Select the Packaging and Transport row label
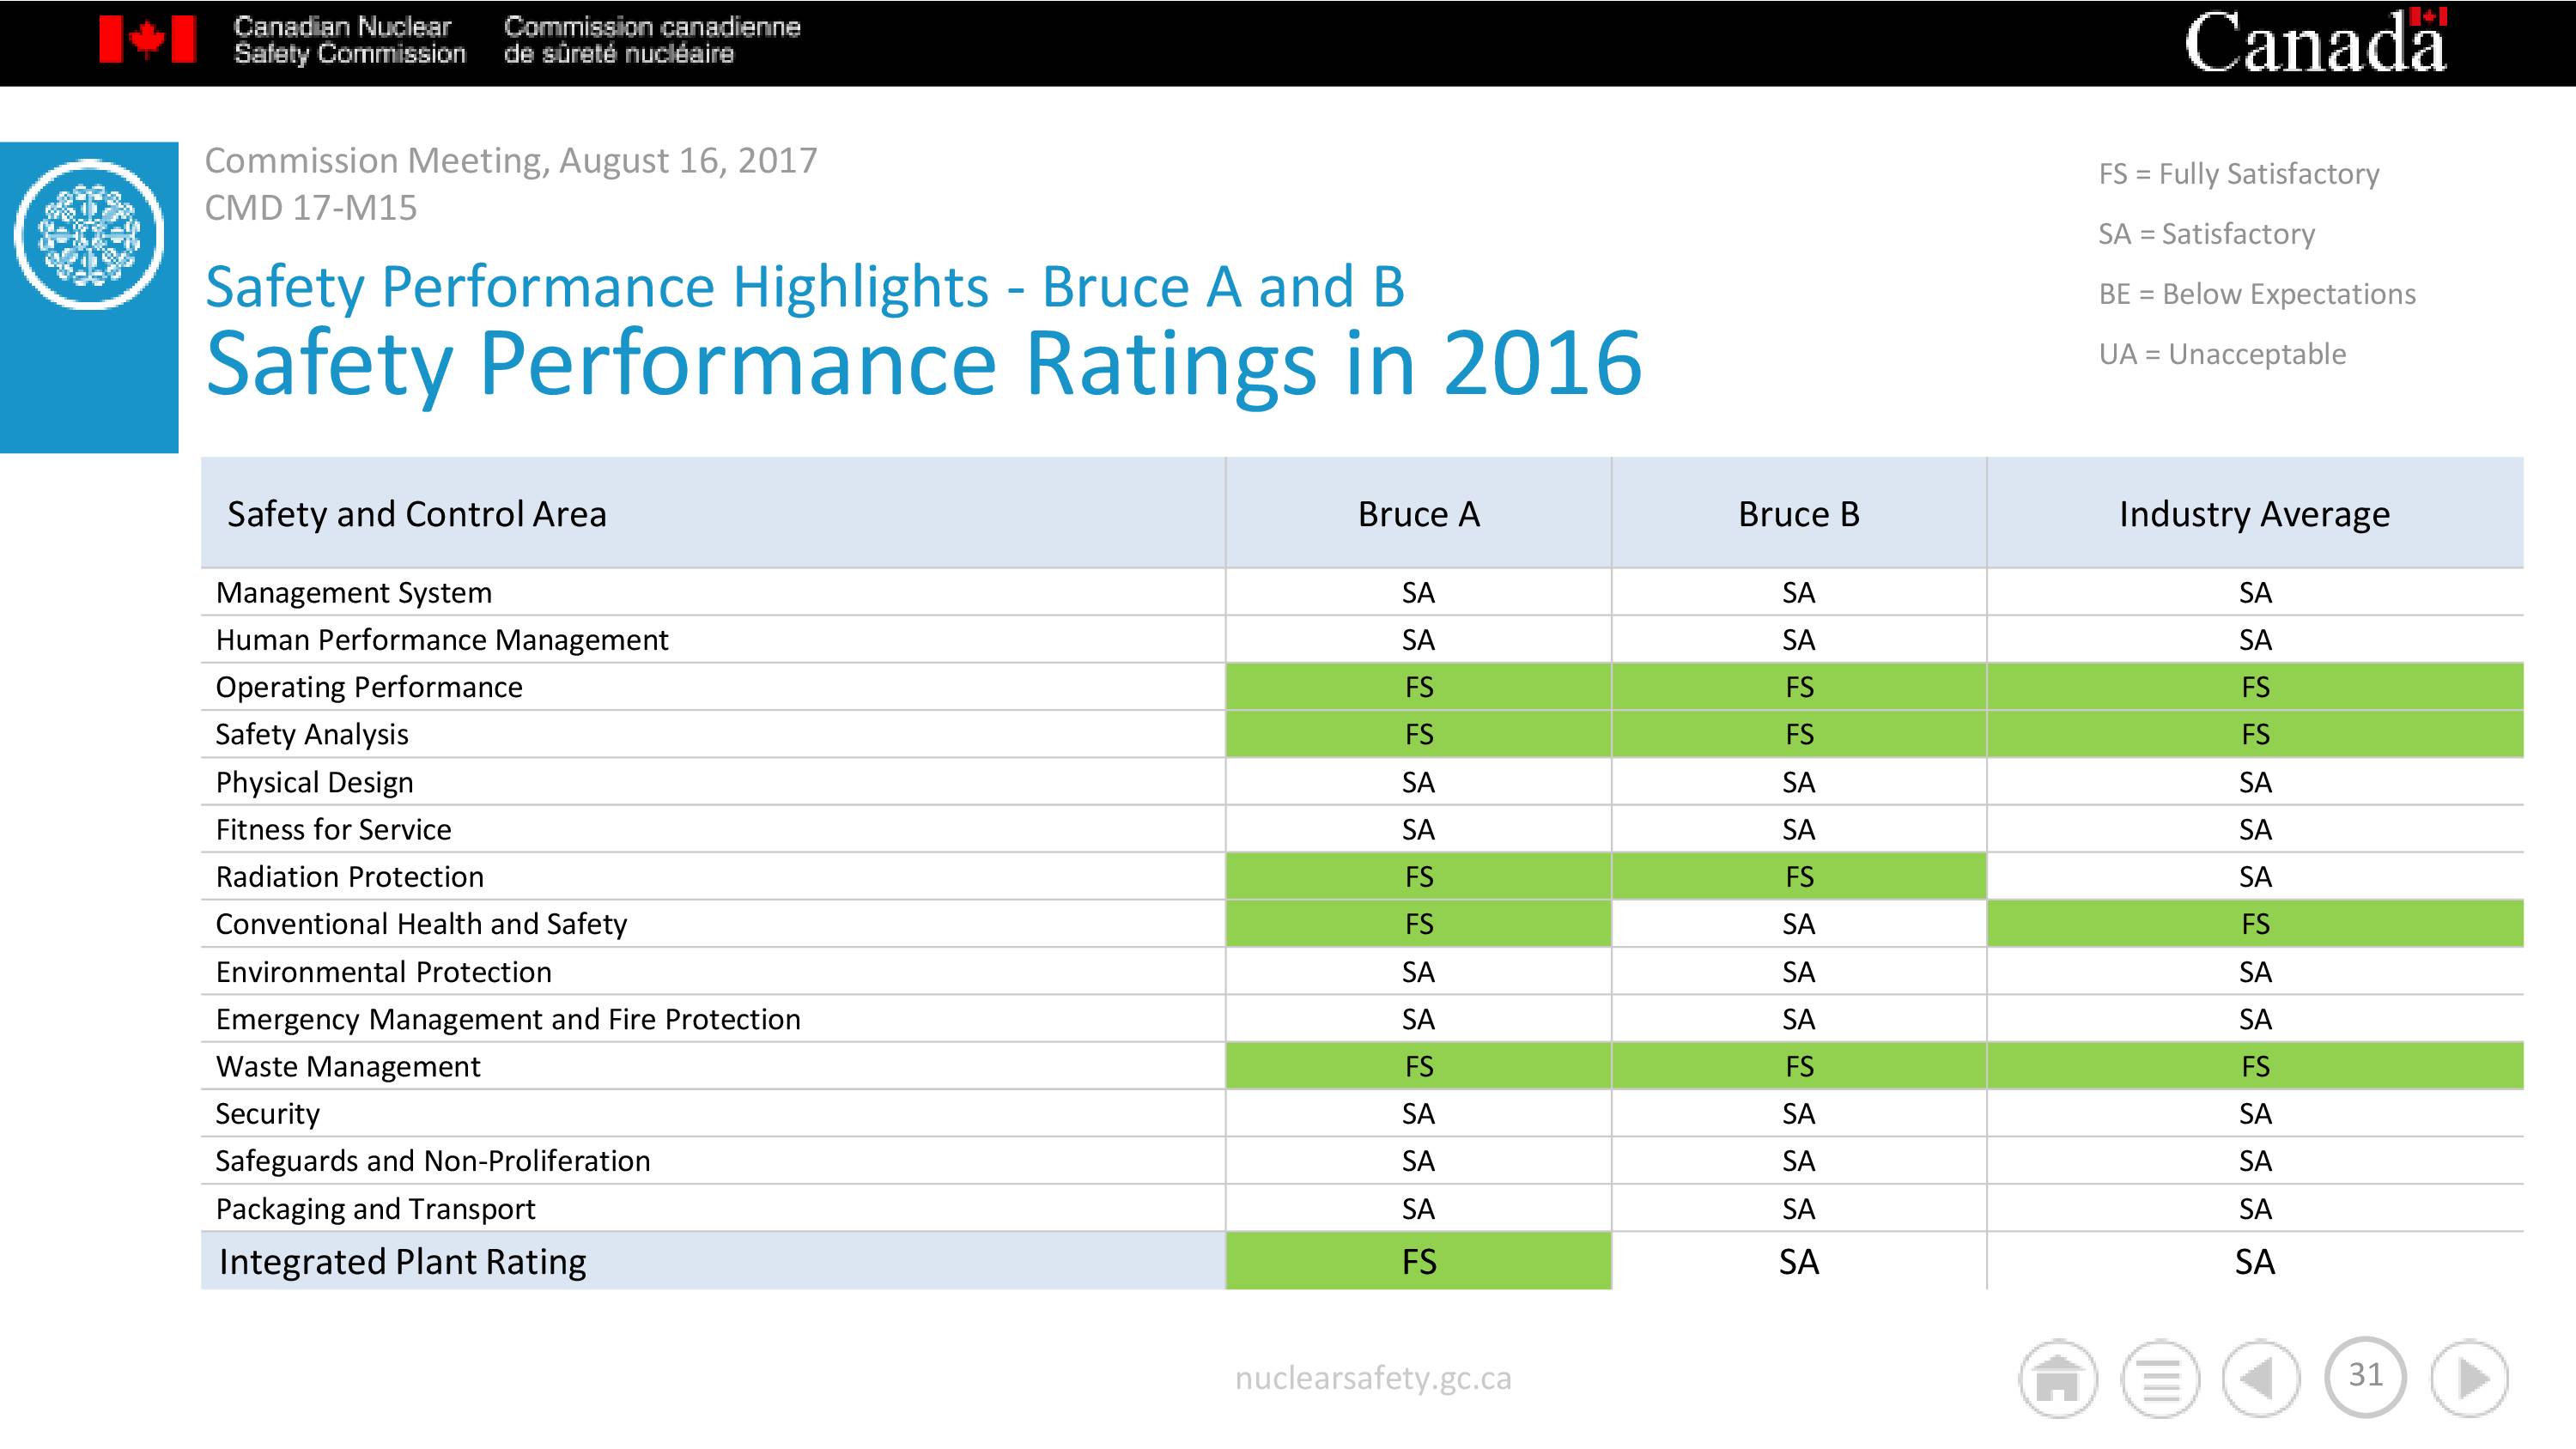2576x1449 pixels. click(x=375, y=1209)
